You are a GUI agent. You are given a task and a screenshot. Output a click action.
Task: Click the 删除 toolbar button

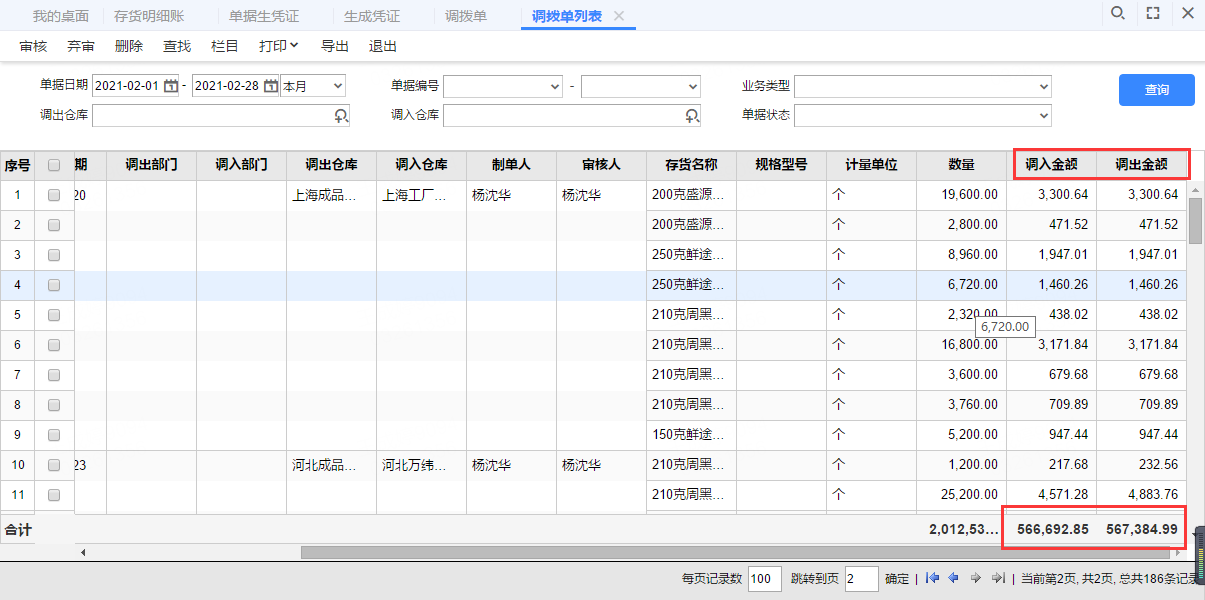point(129,46)
